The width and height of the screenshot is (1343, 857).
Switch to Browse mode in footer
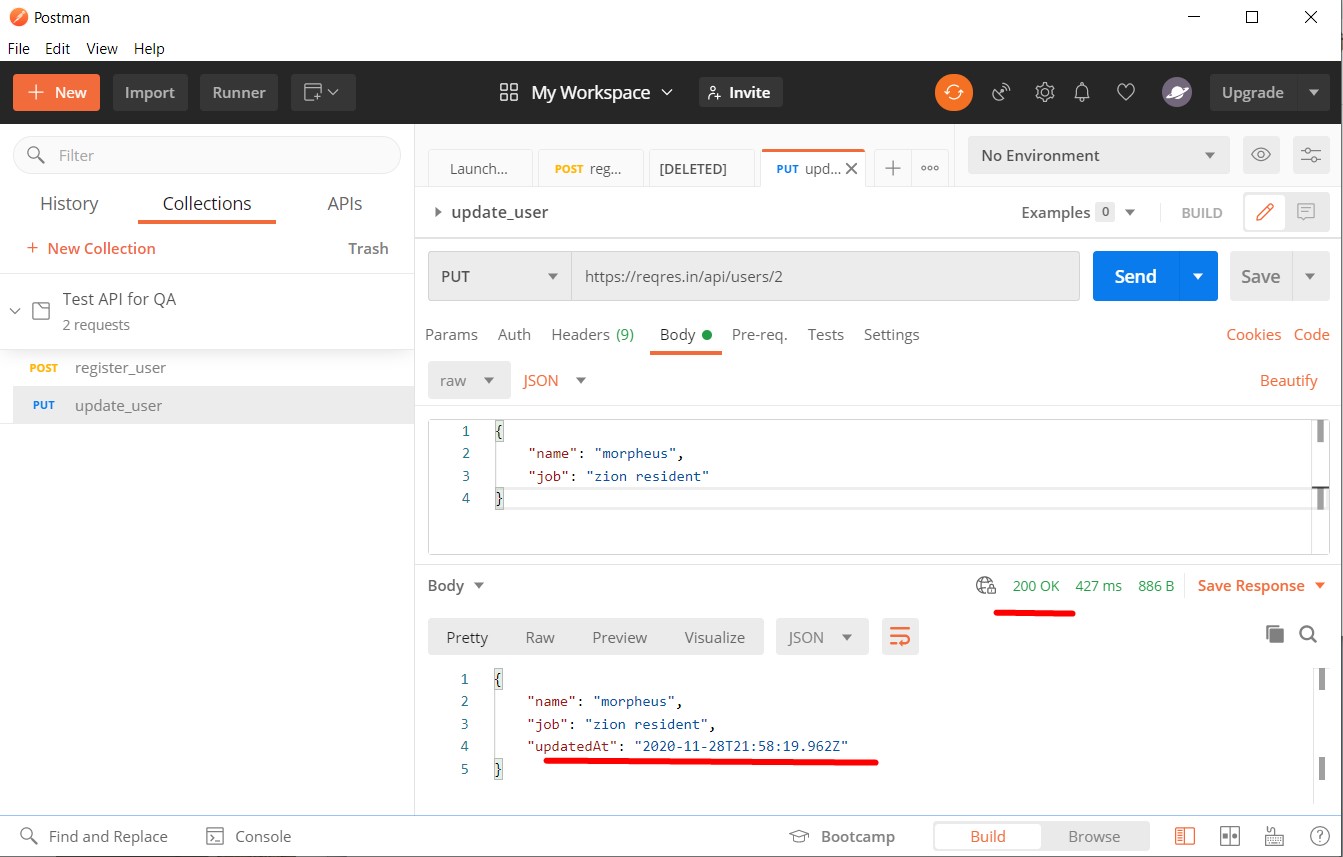point(1094,836)
